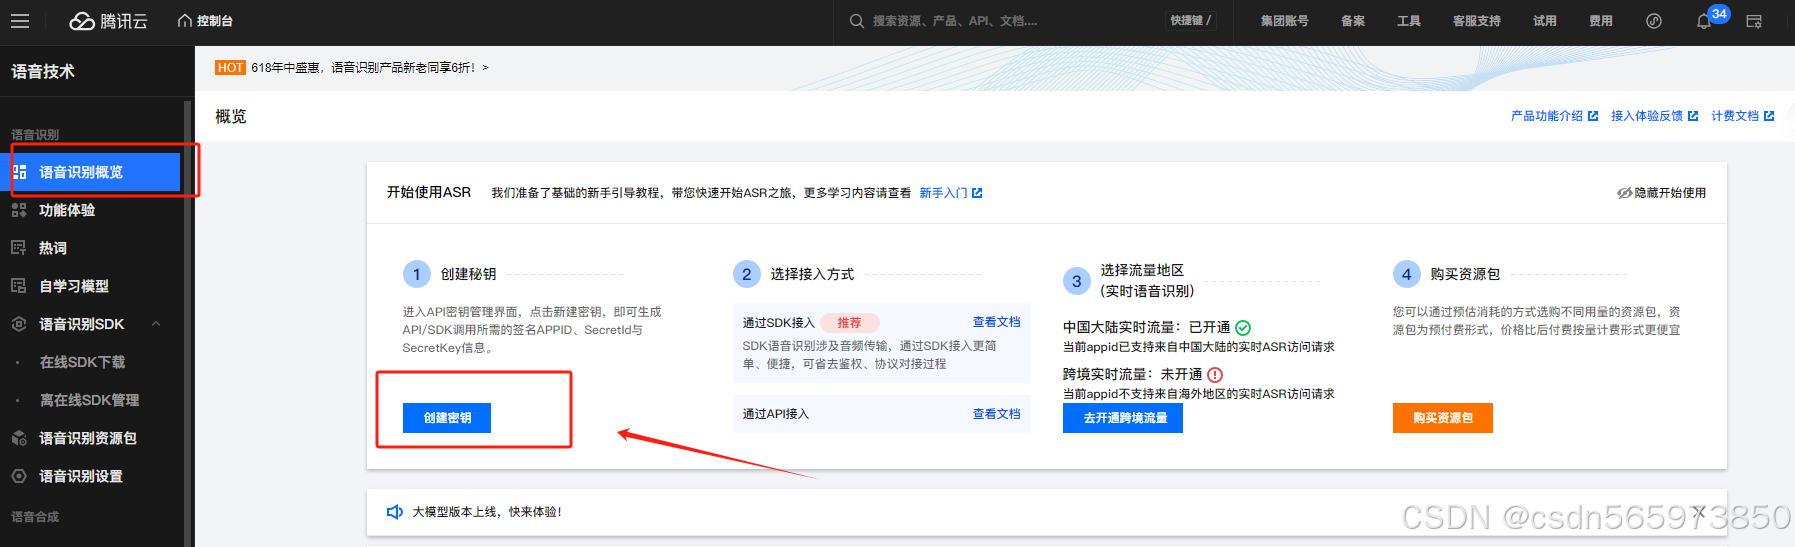Click the red warning icon beside 未开通

[1215, 375]
